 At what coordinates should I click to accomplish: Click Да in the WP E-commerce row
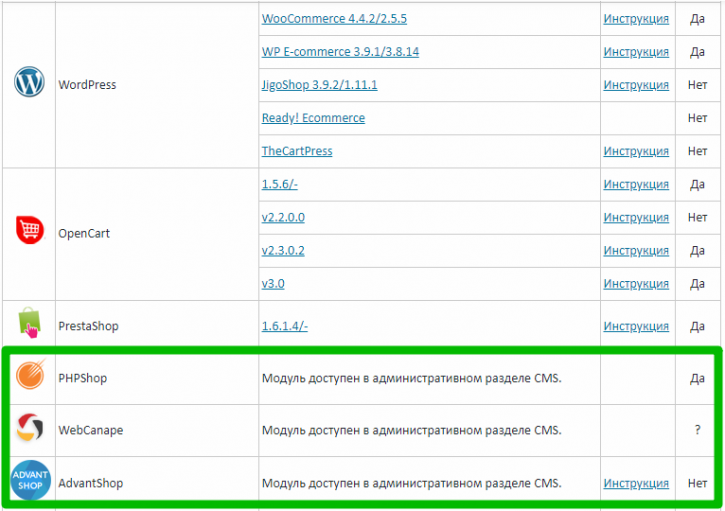coord(697,51)
